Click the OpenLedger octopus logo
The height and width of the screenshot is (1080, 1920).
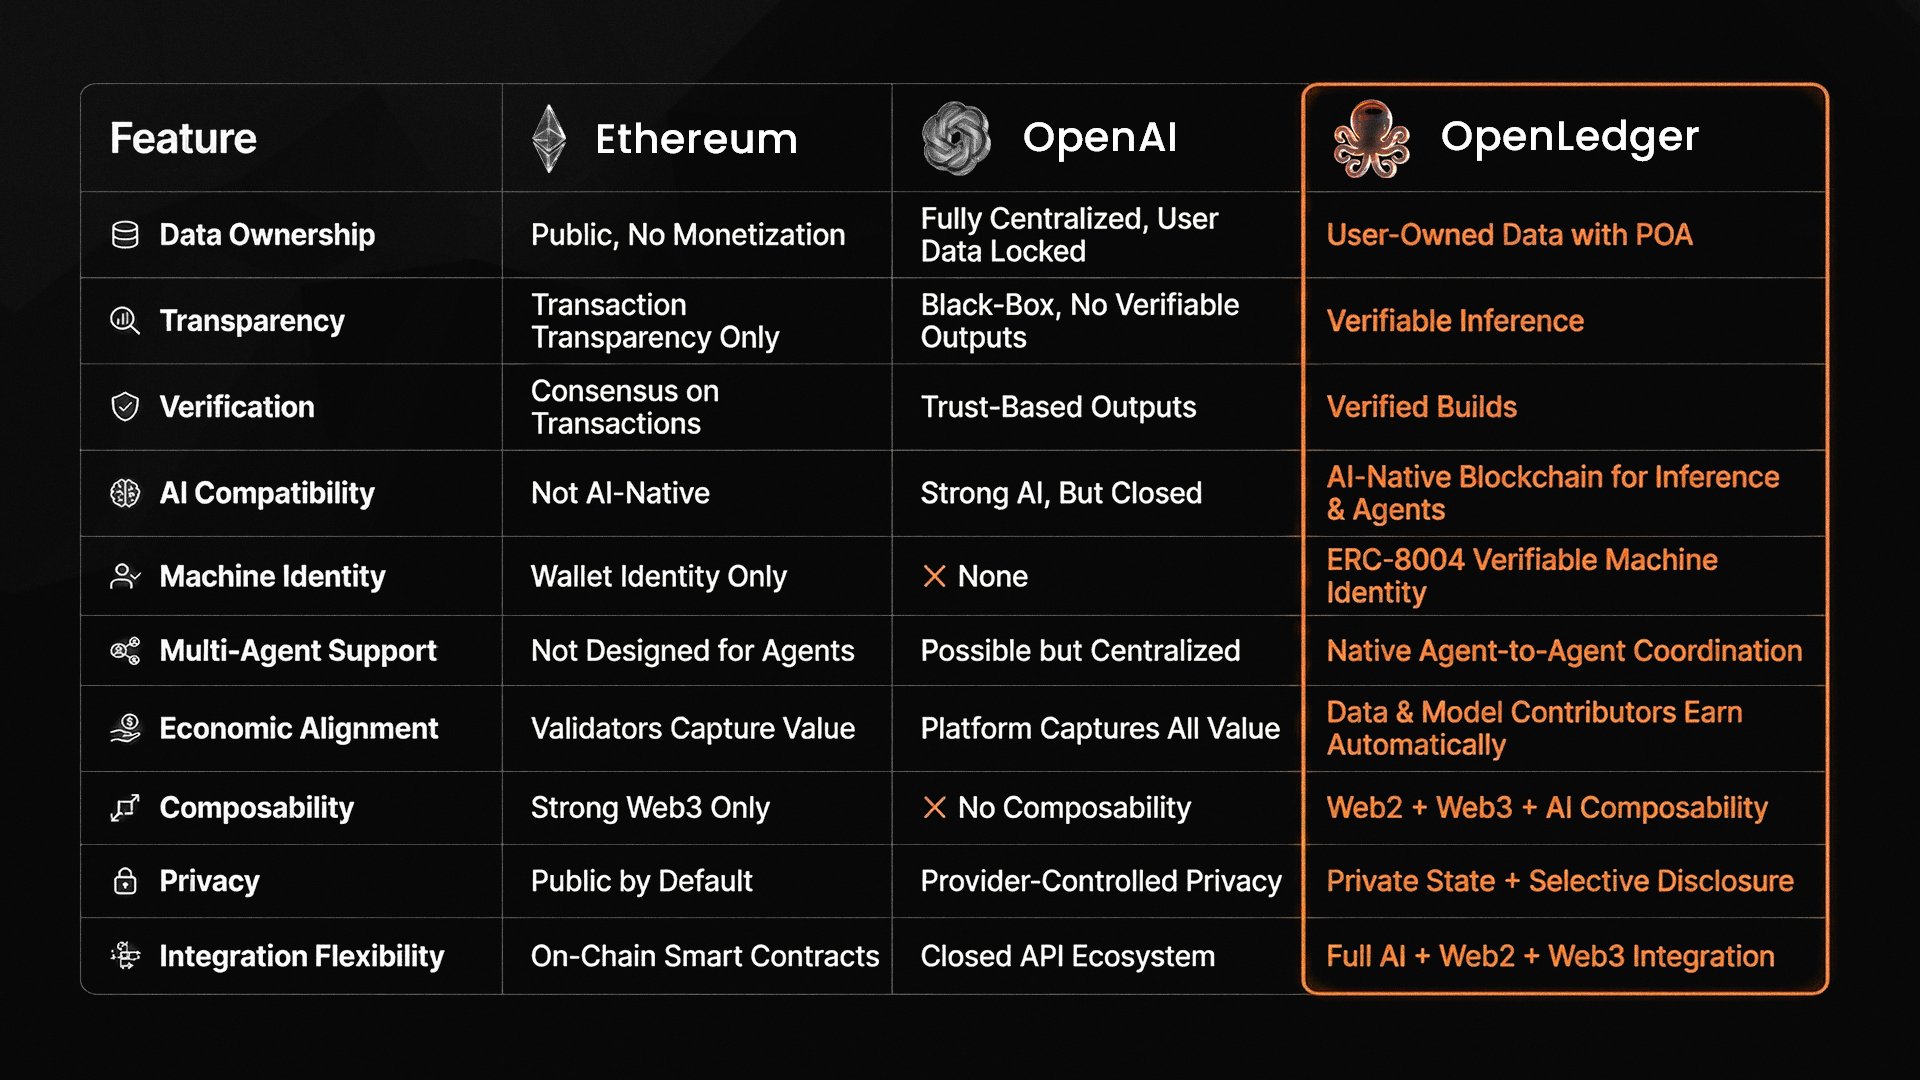click(1371, 139)
